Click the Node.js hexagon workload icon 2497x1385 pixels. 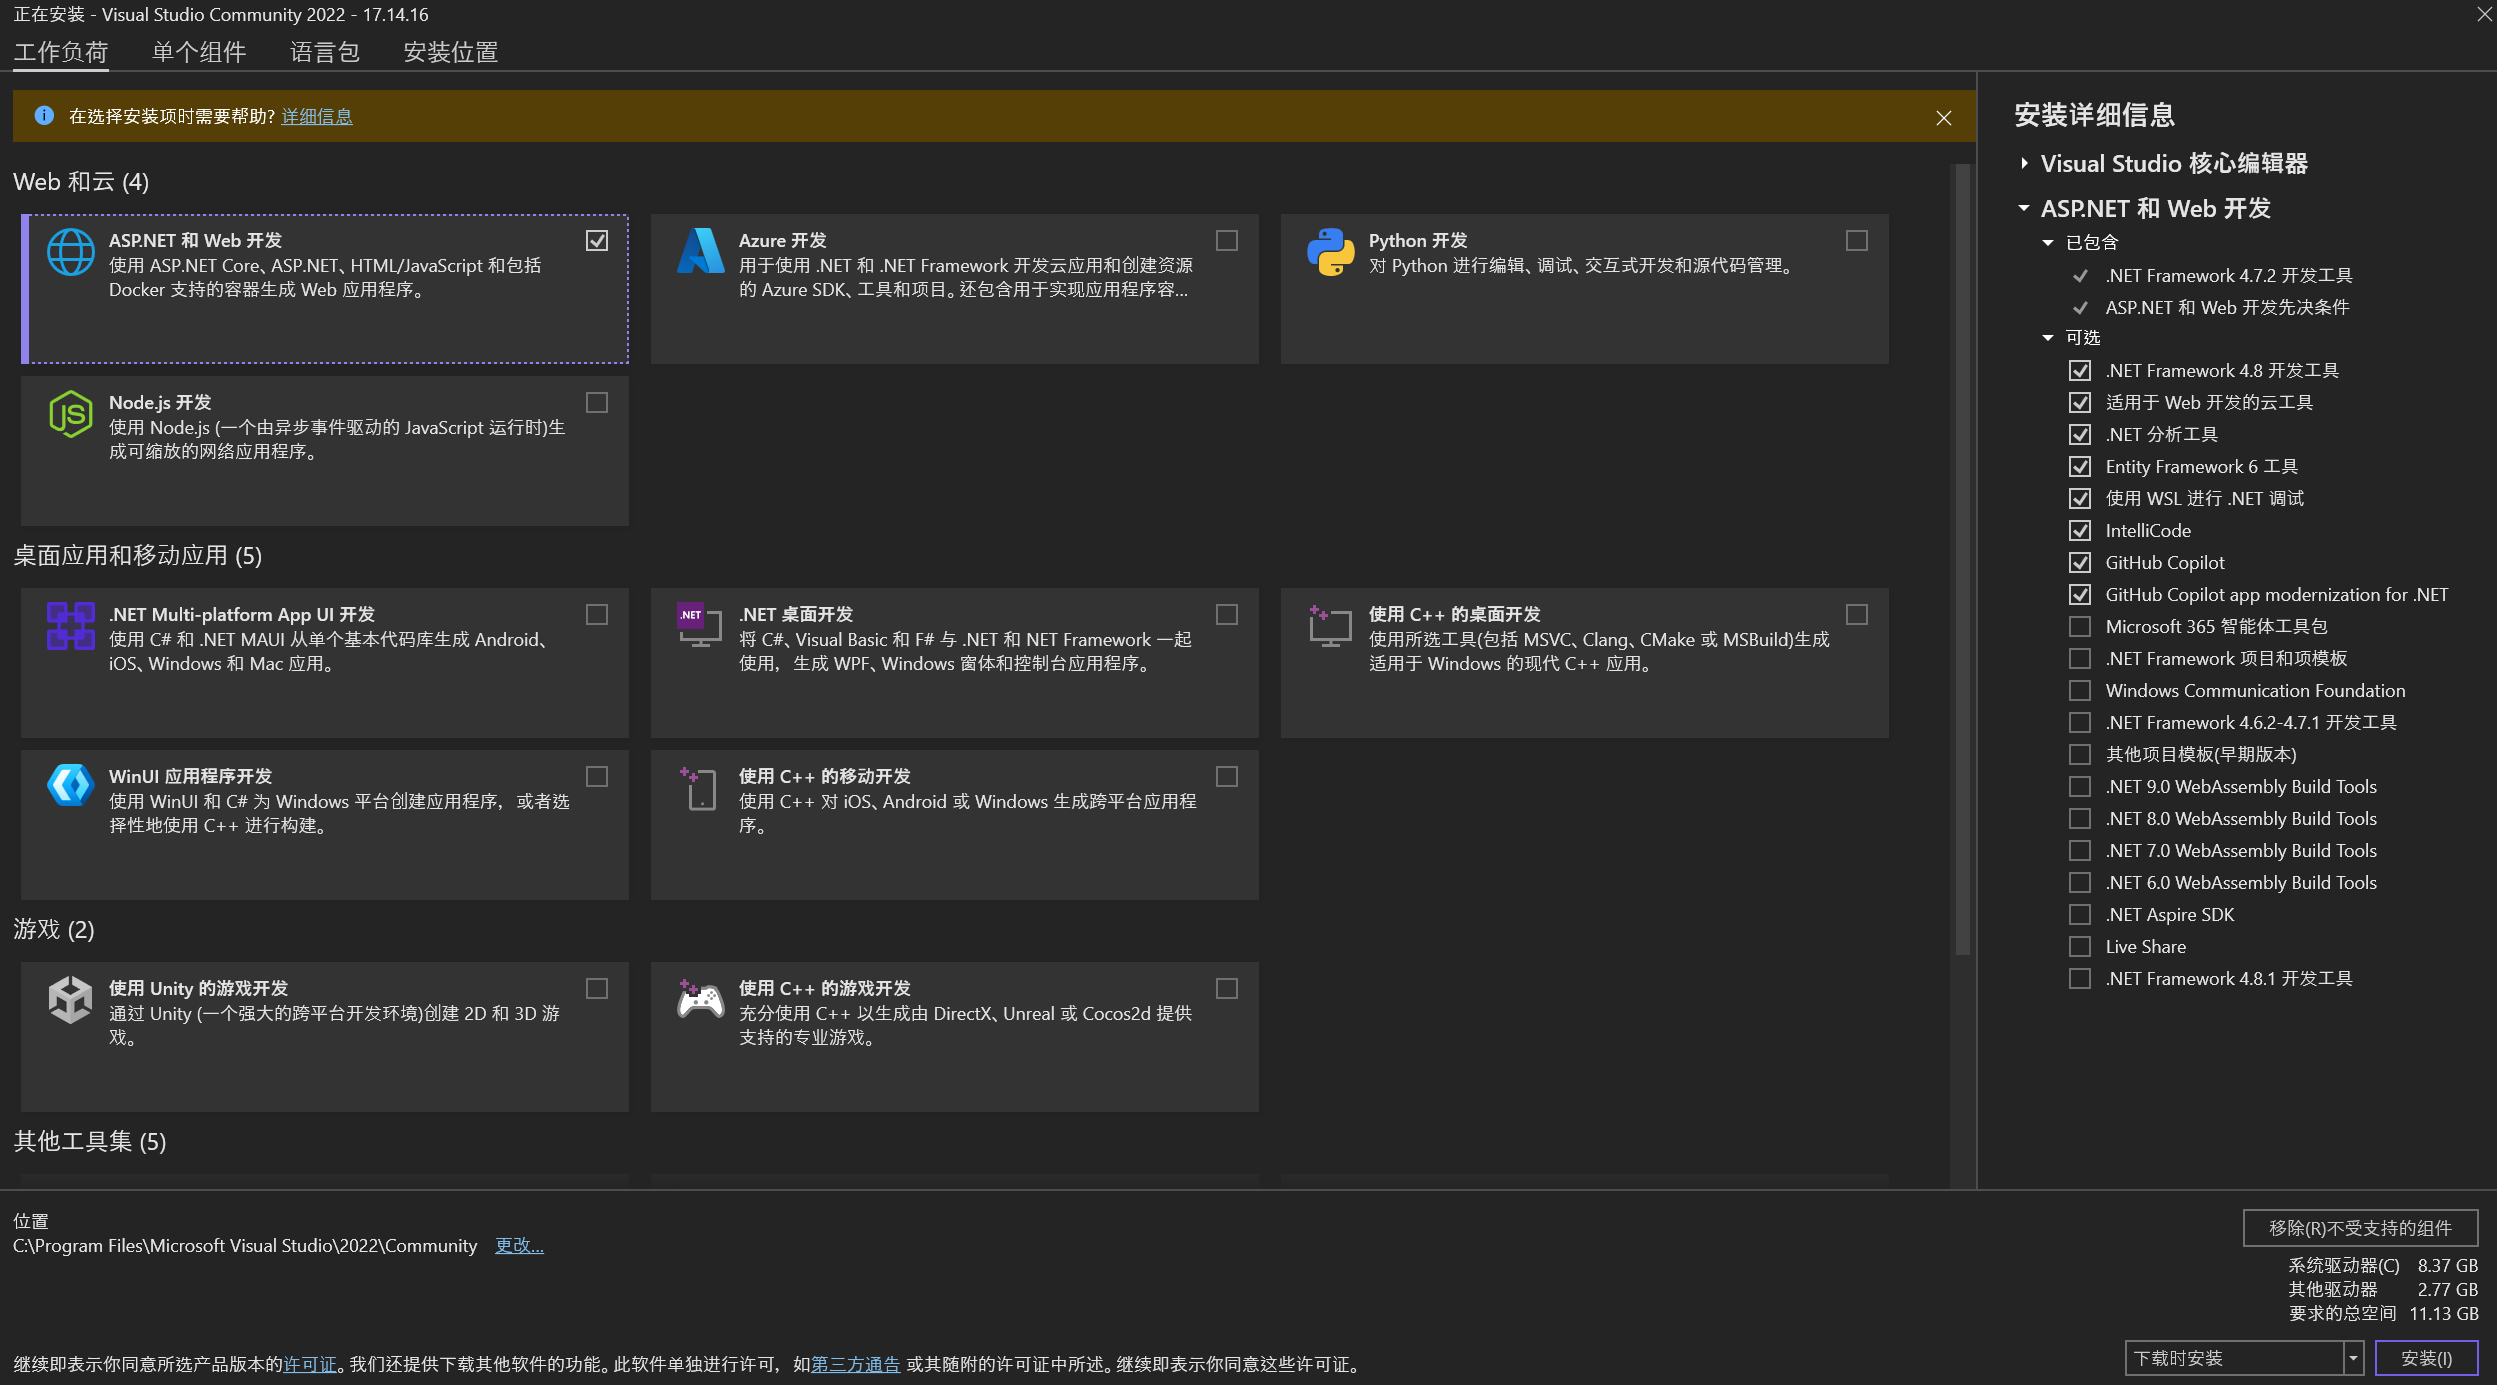(70, 414)
